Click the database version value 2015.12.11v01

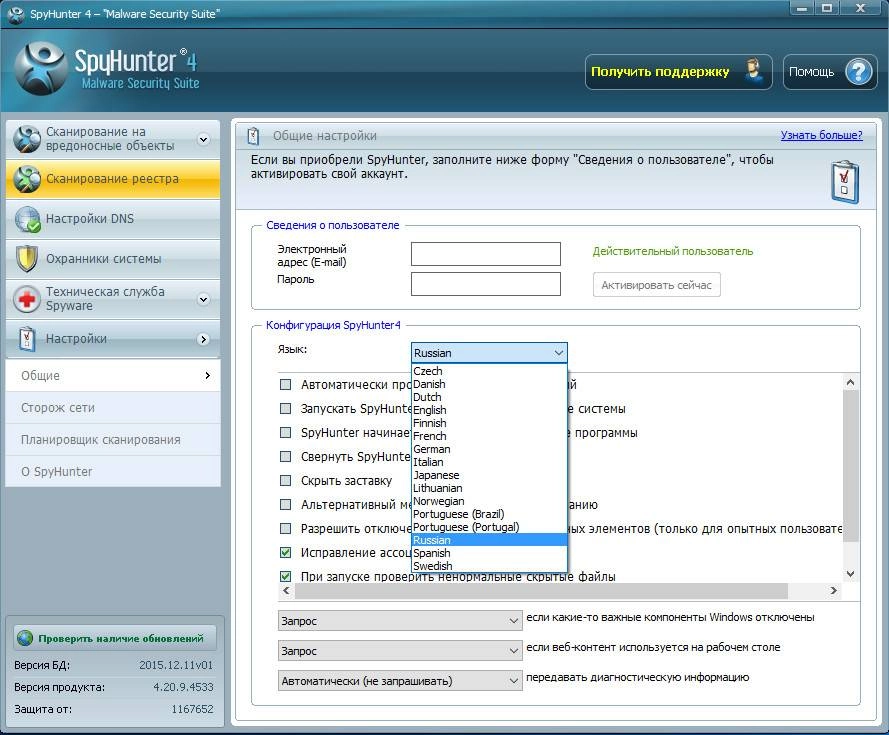(x=176, y=665)
